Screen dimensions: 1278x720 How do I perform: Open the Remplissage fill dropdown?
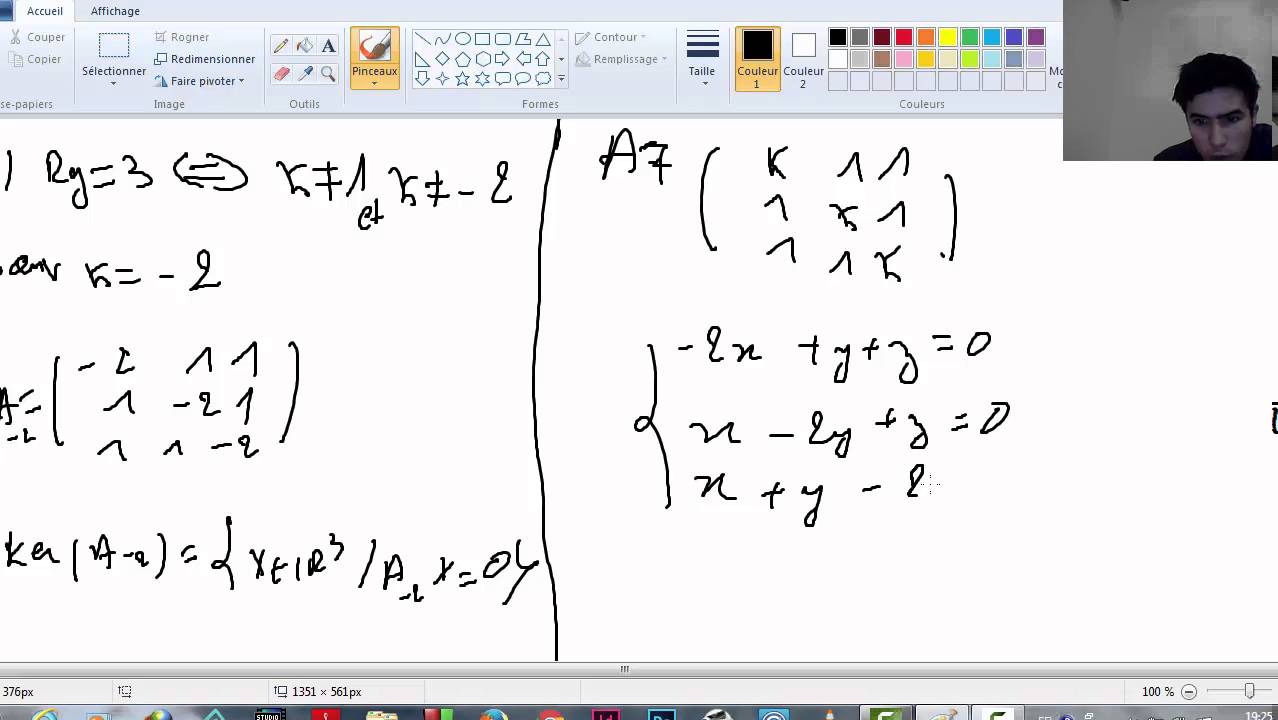tap(621, 59)
